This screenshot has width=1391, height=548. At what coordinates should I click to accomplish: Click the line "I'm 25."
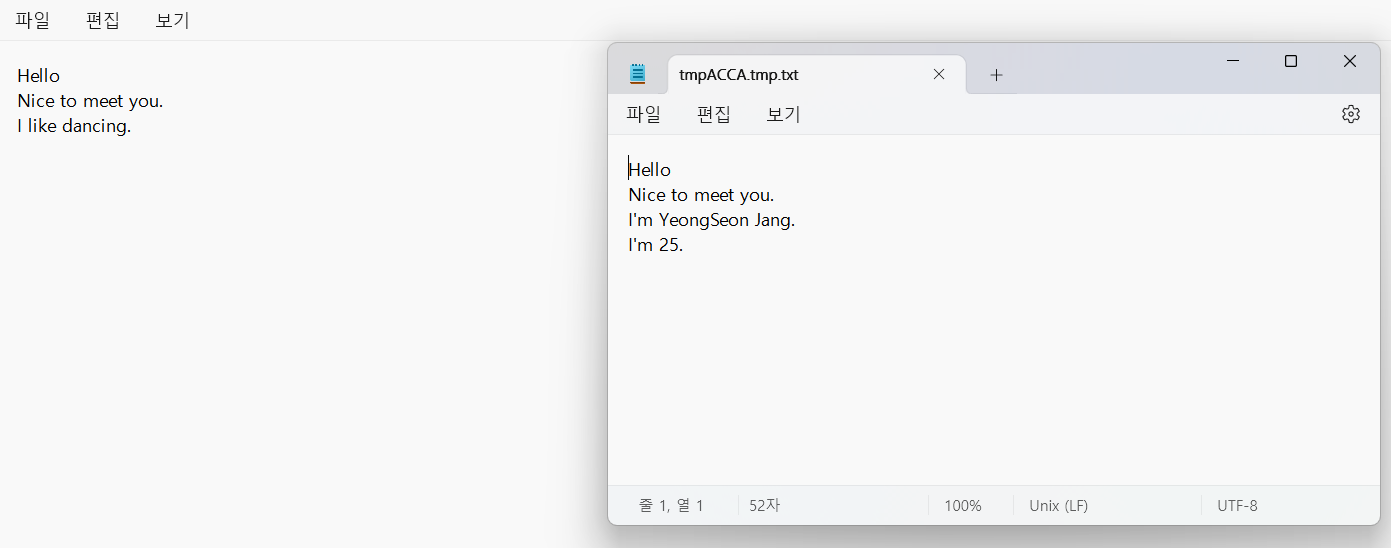pyautogui.click(x=656, y=245)
